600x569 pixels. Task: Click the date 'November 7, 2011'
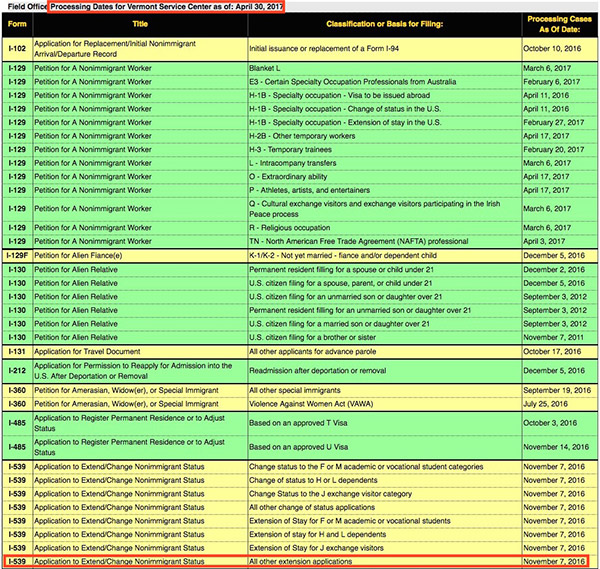[x=553, y=337]
